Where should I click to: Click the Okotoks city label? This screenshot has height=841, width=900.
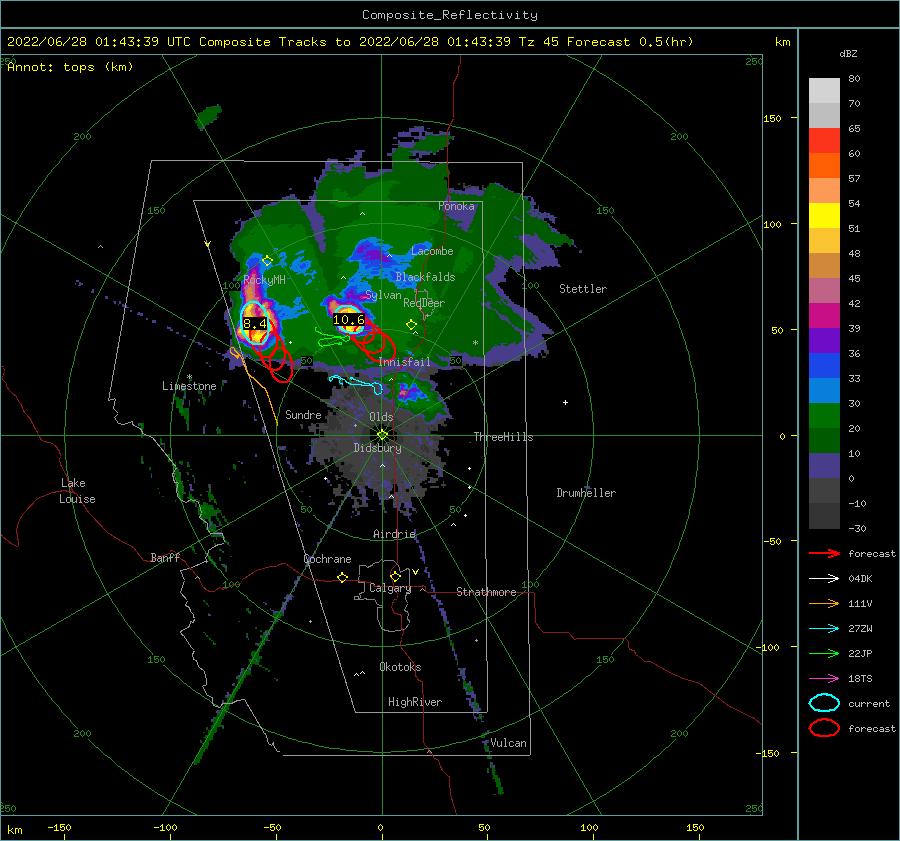point(400,666)
